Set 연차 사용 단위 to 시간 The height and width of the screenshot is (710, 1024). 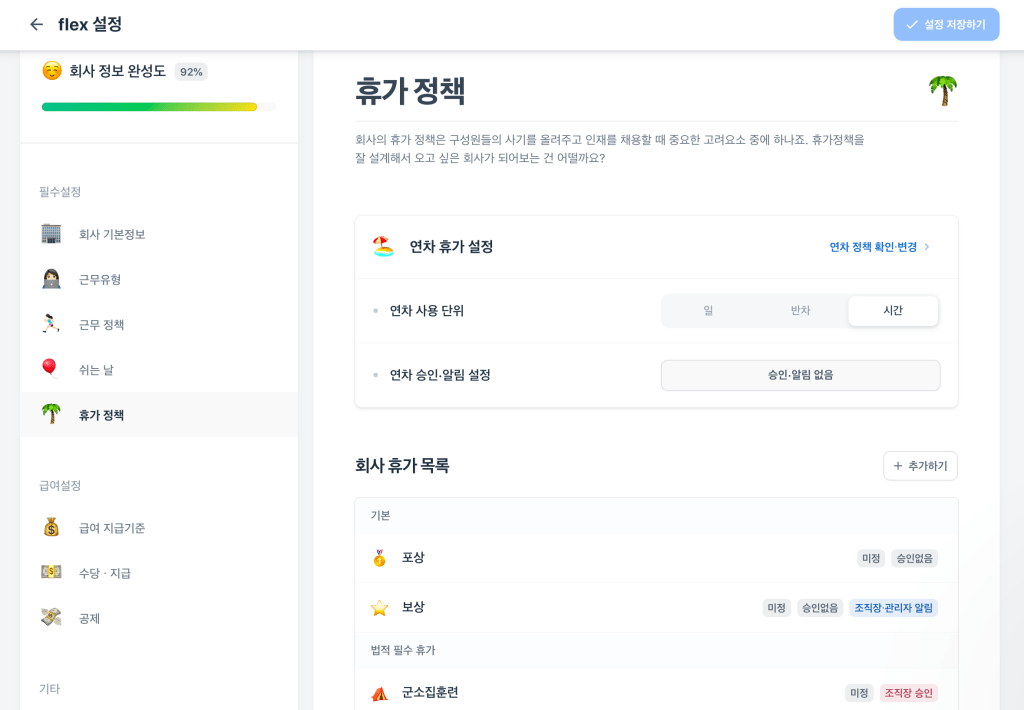893,310
